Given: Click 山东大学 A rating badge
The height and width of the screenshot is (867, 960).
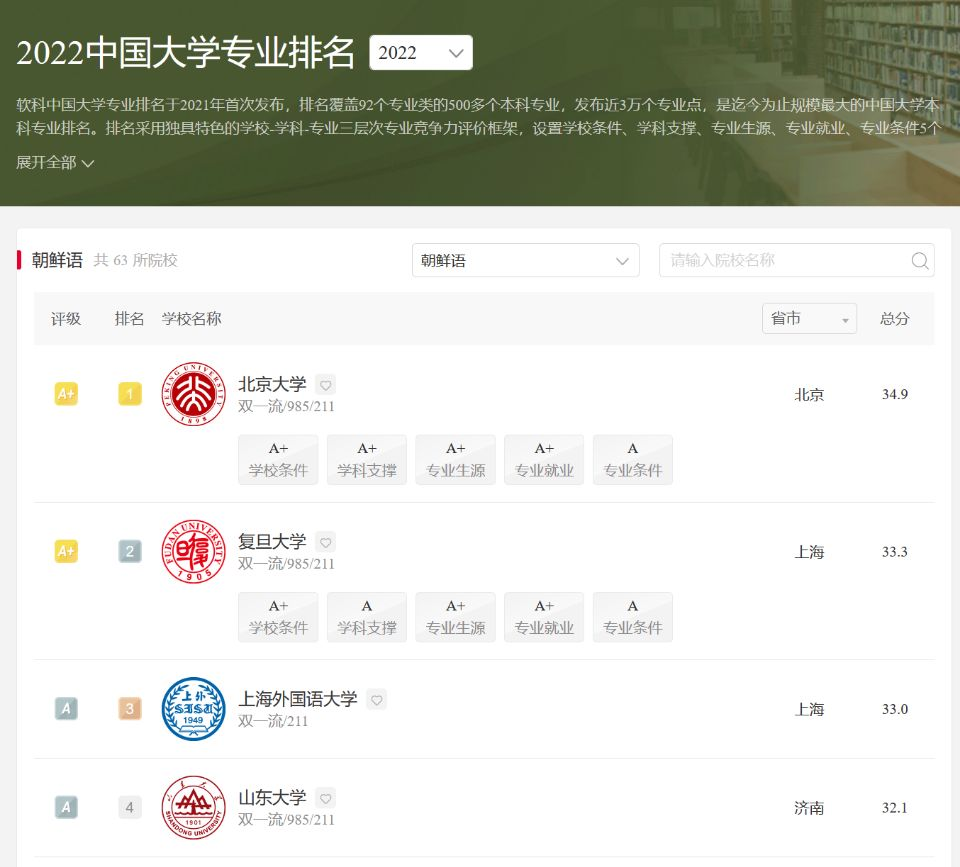Looking at the screenshot, I should 66,807.
